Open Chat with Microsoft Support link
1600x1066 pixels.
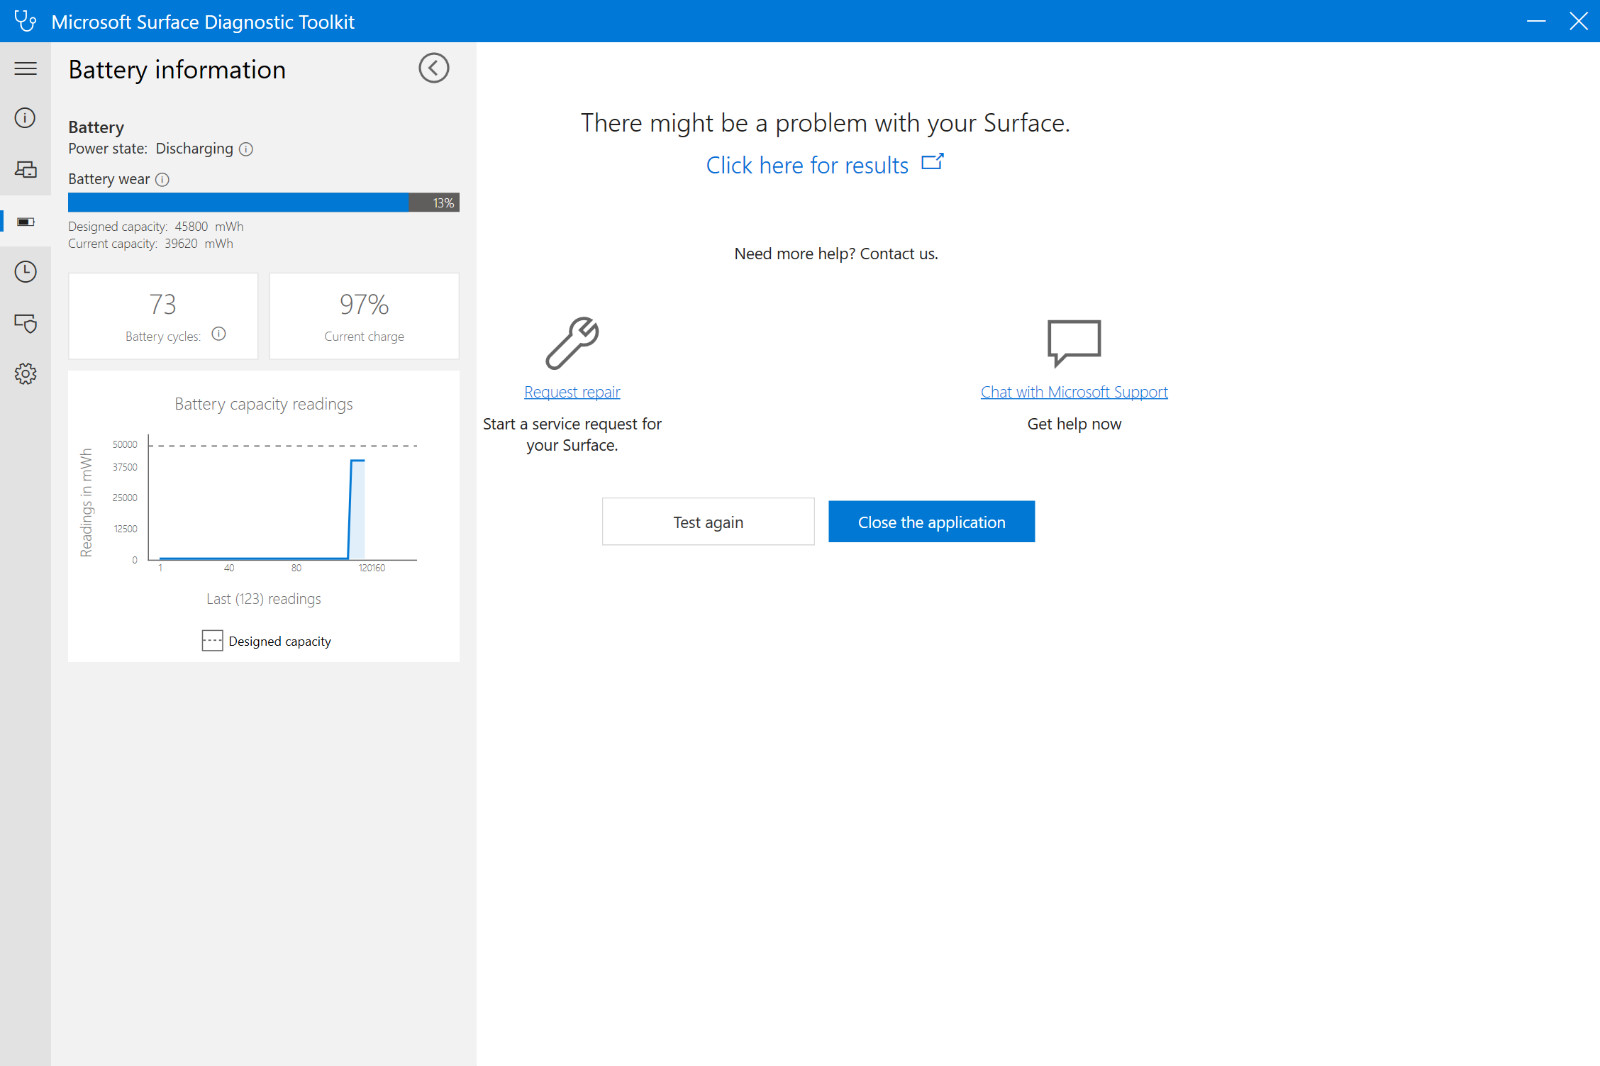point(1074,392)
